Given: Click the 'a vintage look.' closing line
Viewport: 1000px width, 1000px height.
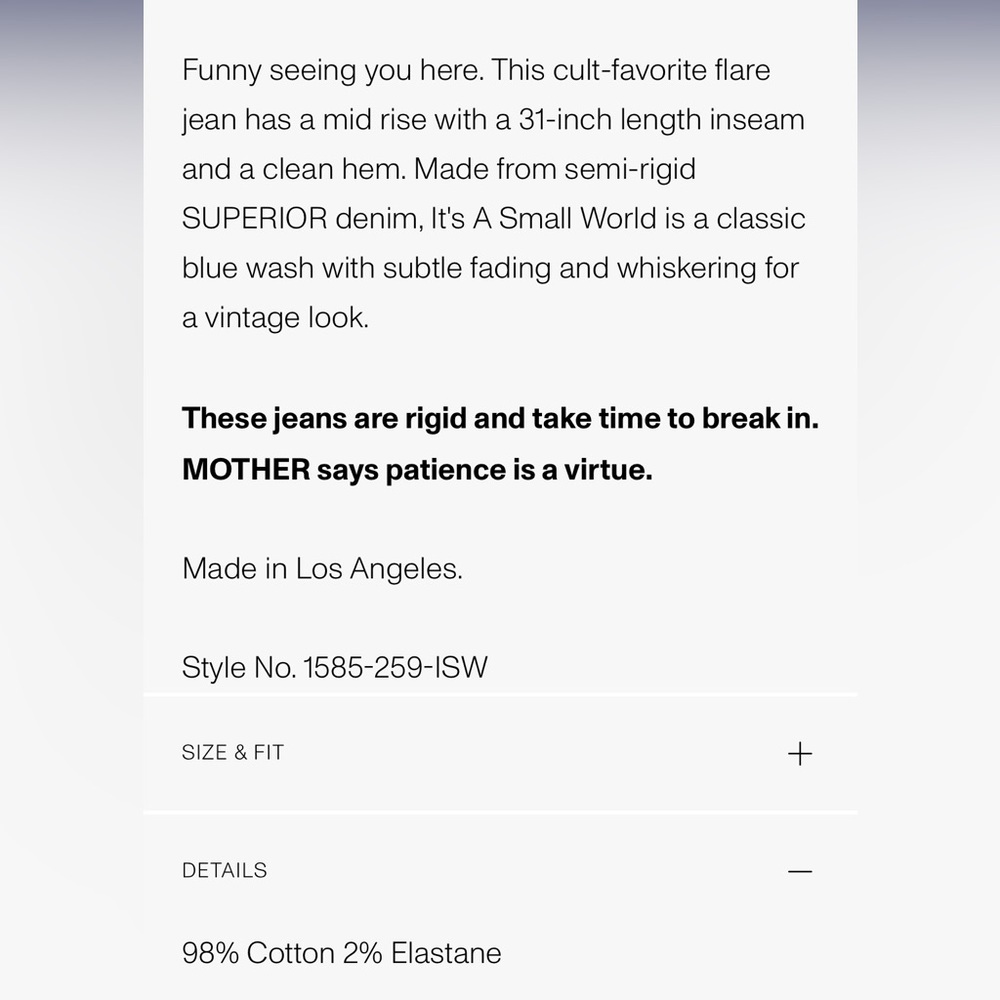Looking at the screenshot, I should (276, 318).
